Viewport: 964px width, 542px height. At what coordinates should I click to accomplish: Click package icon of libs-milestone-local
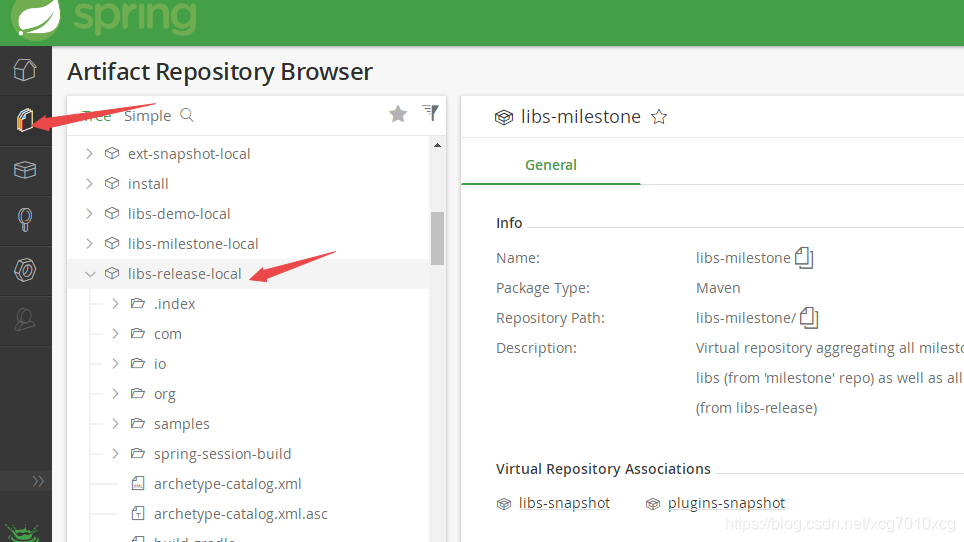[x=112, y=243]
